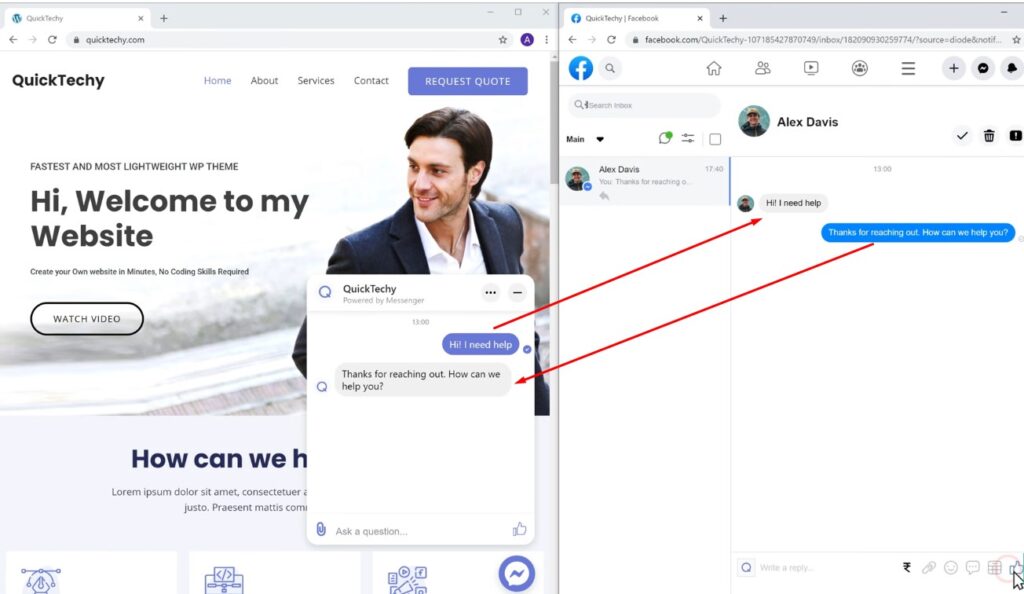Tick the select-all checkbox in inbox
1024x594 pixels.
coord(714,139)
